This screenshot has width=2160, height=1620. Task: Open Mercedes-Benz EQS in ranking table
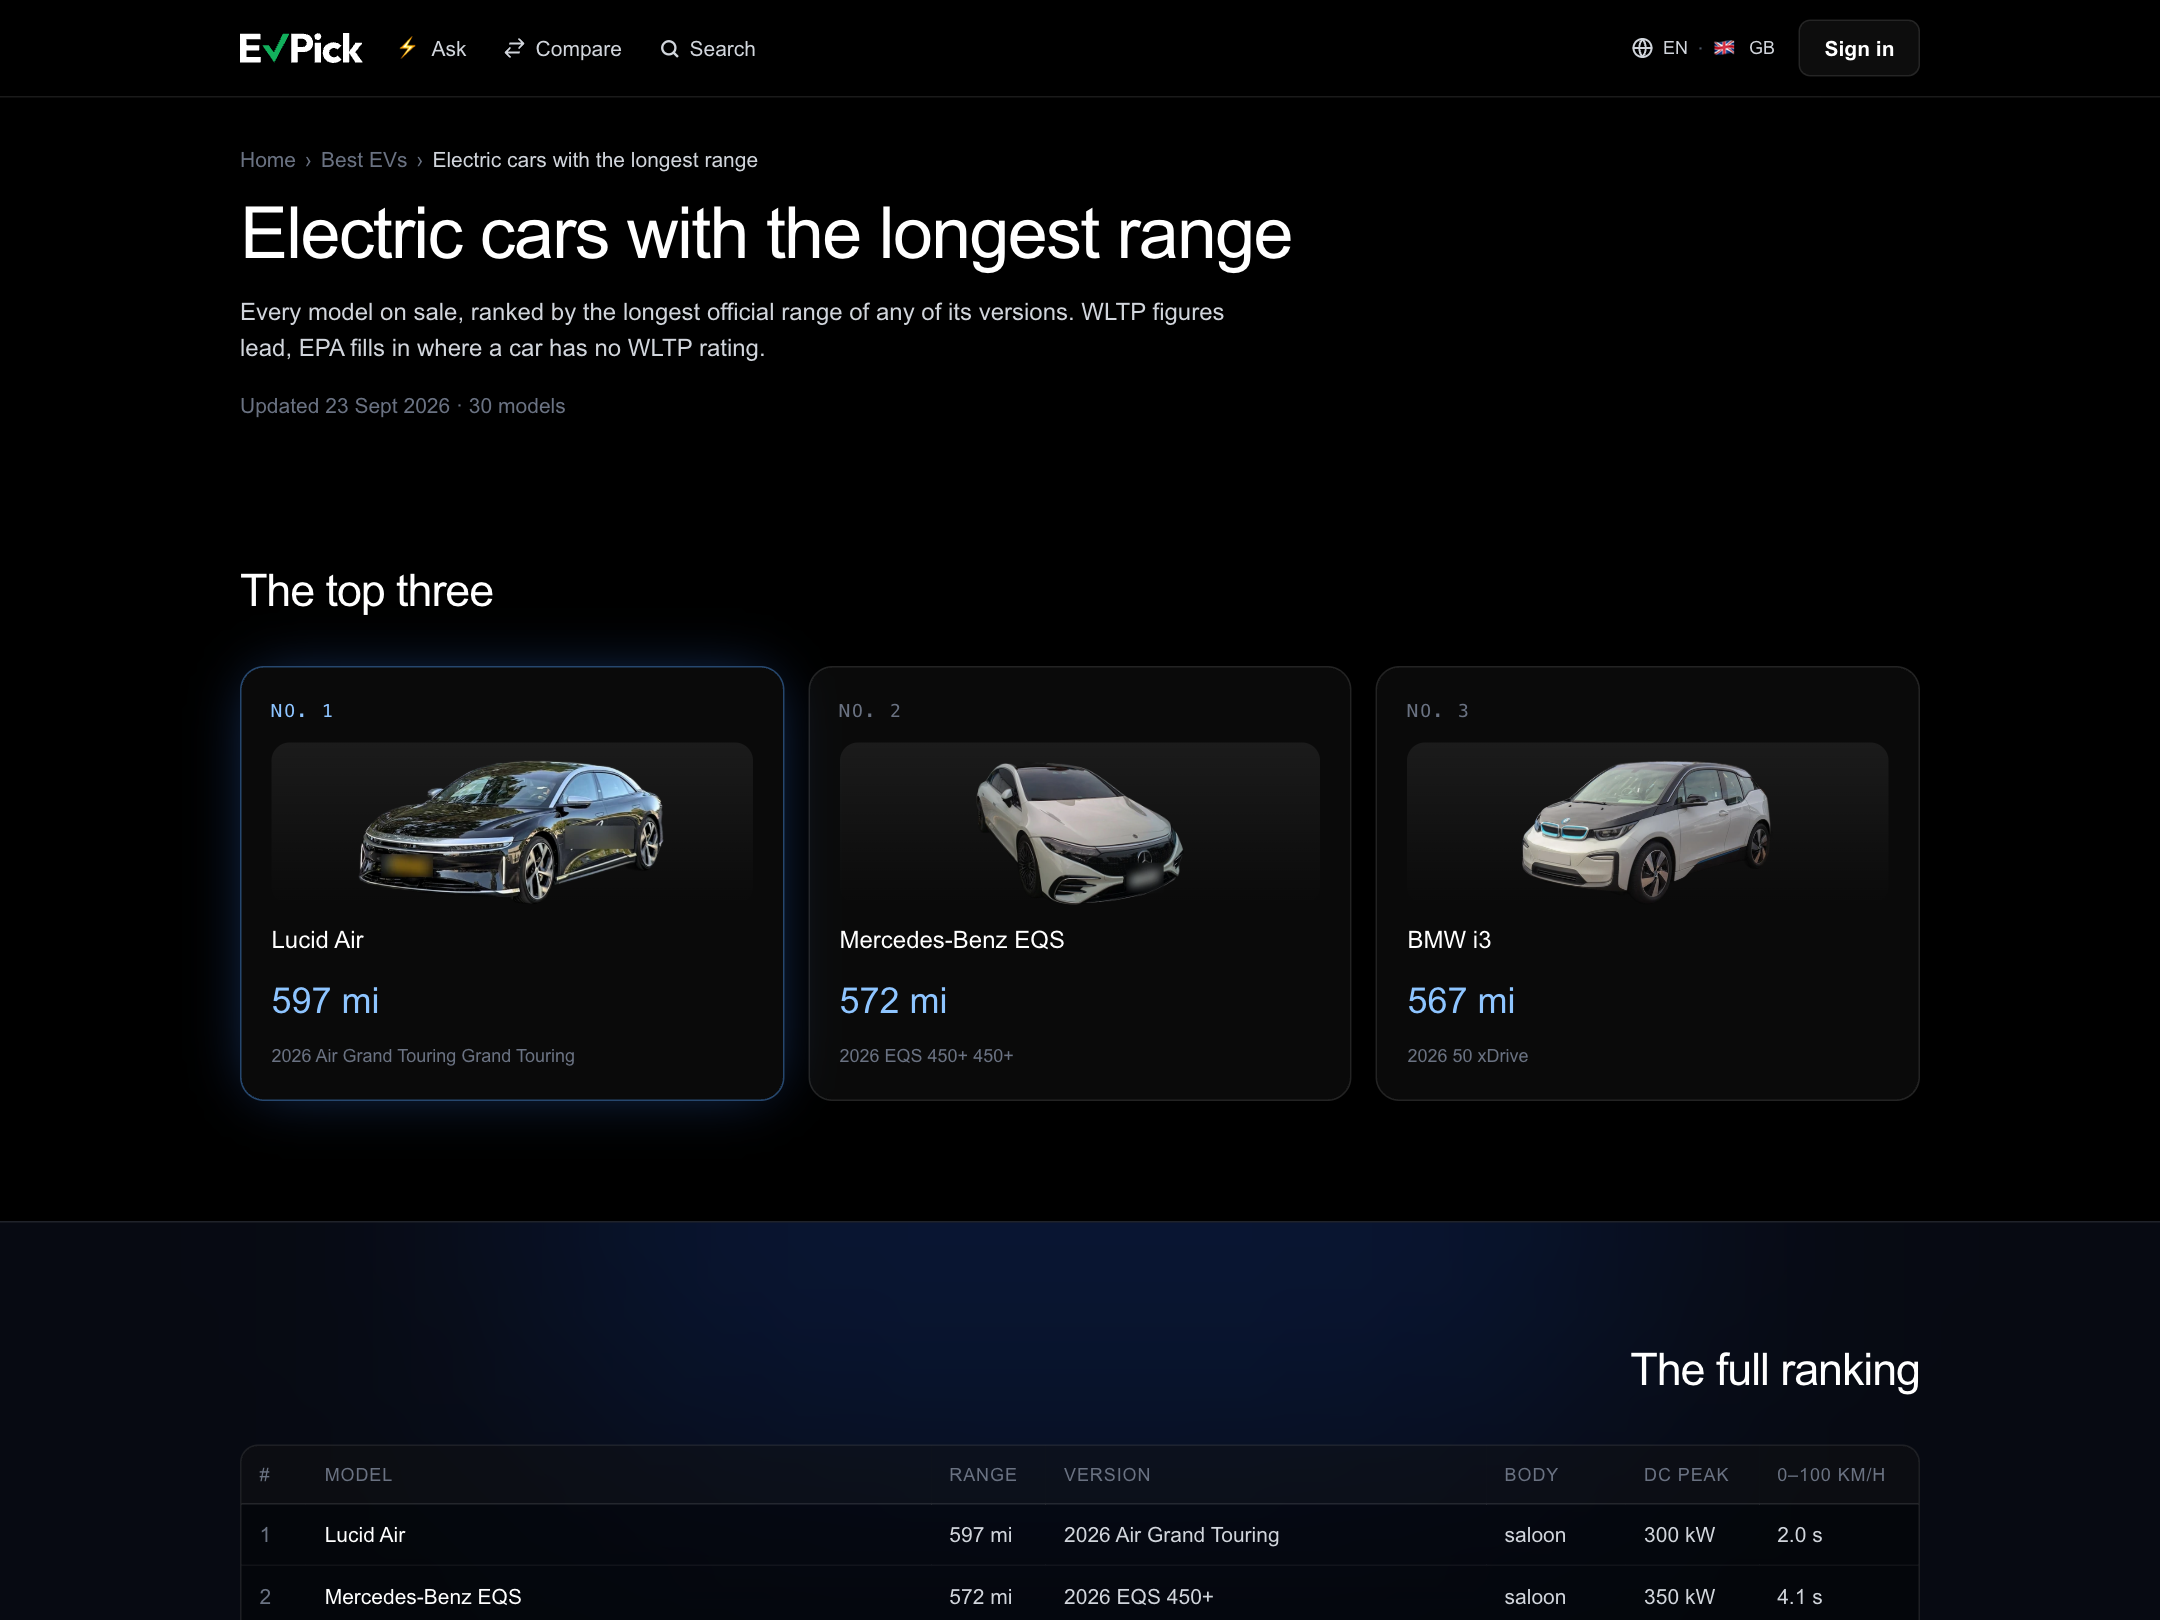(x=423, y=1597)
